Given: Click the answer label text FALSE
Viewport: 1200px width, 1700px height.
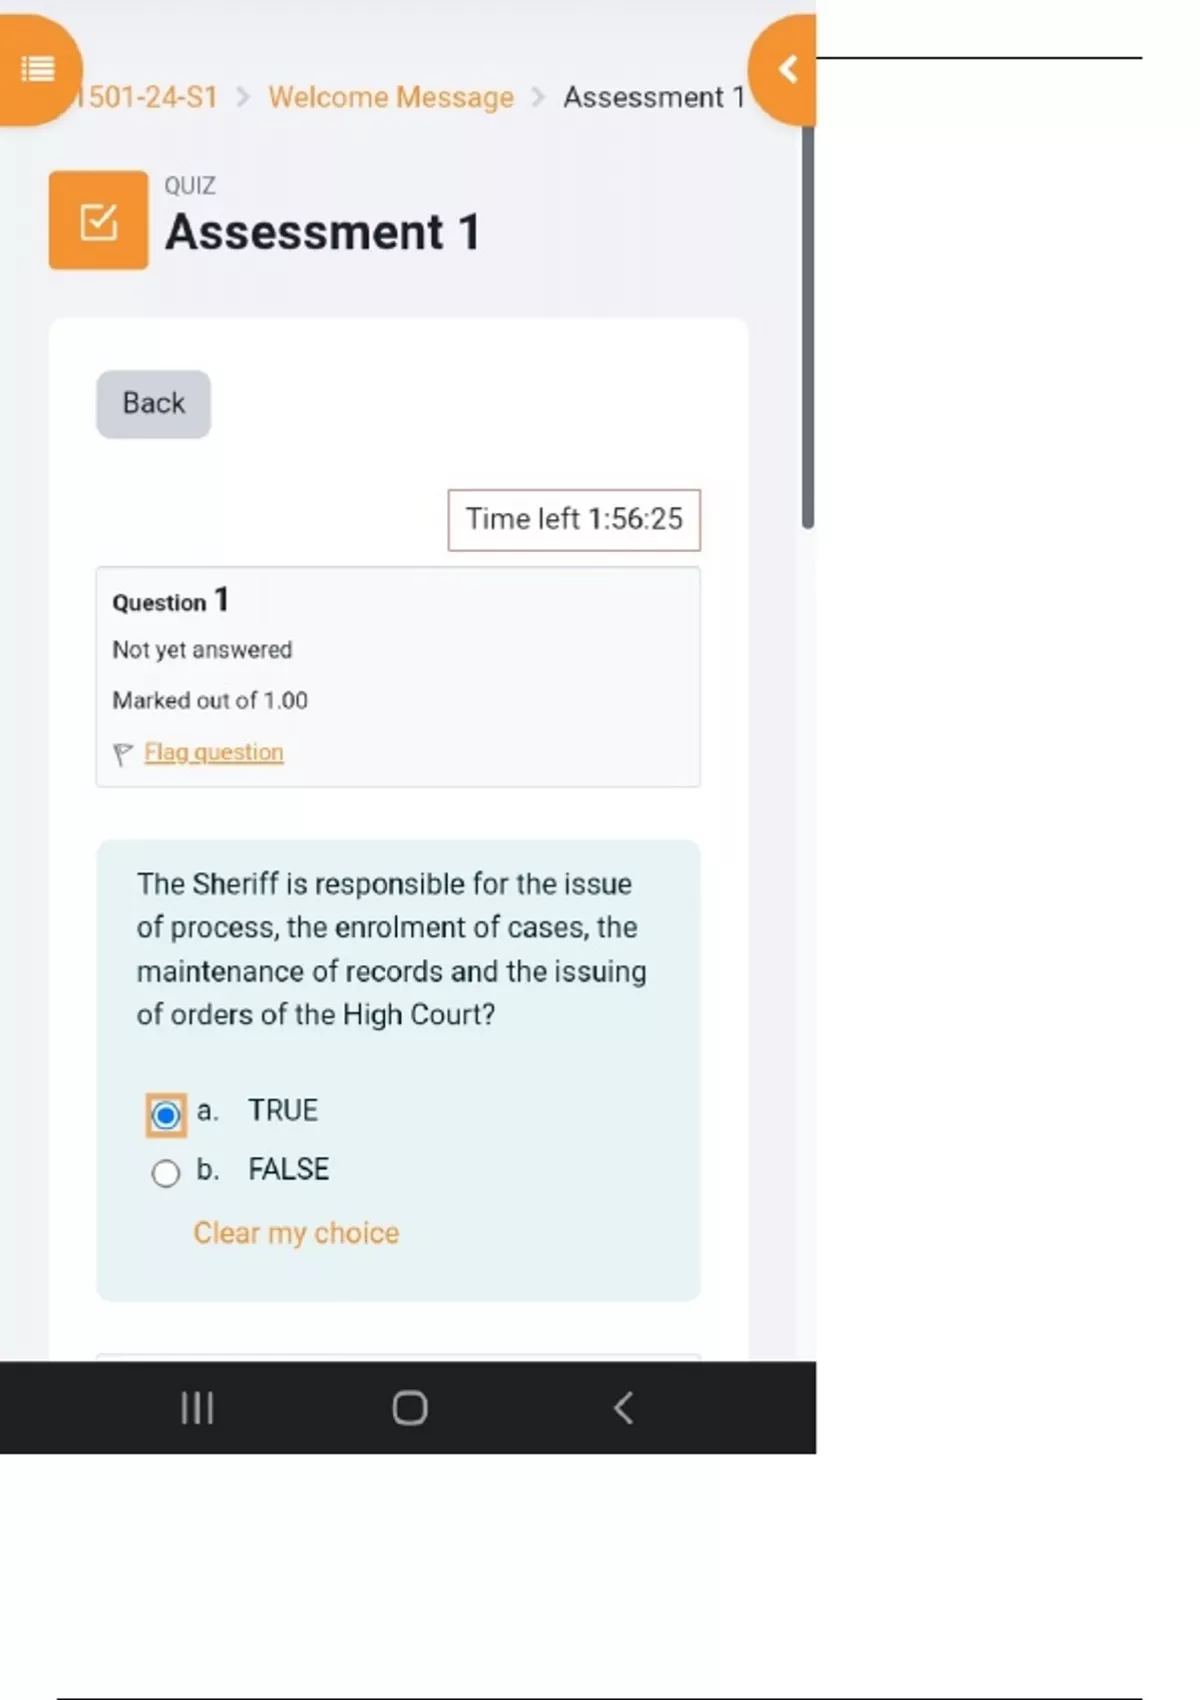Looking at the screenshot, I should [x=289, y=1169].
